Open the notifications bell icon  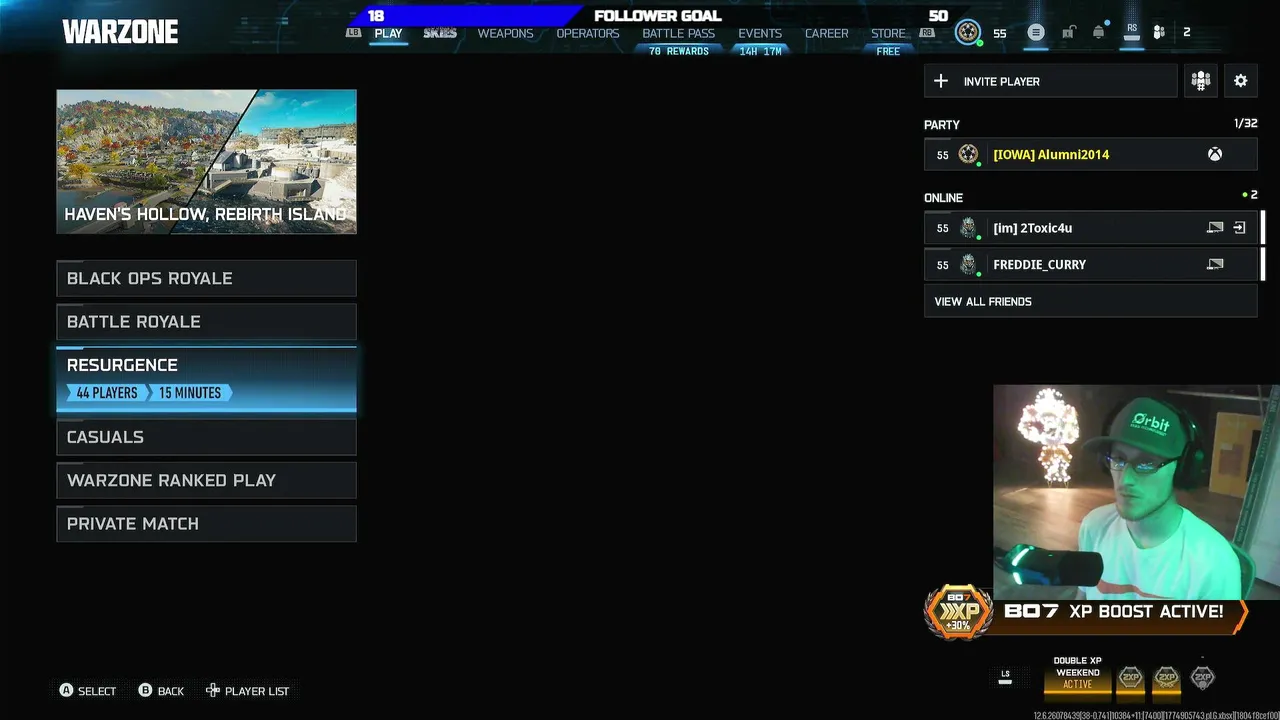1098,32
